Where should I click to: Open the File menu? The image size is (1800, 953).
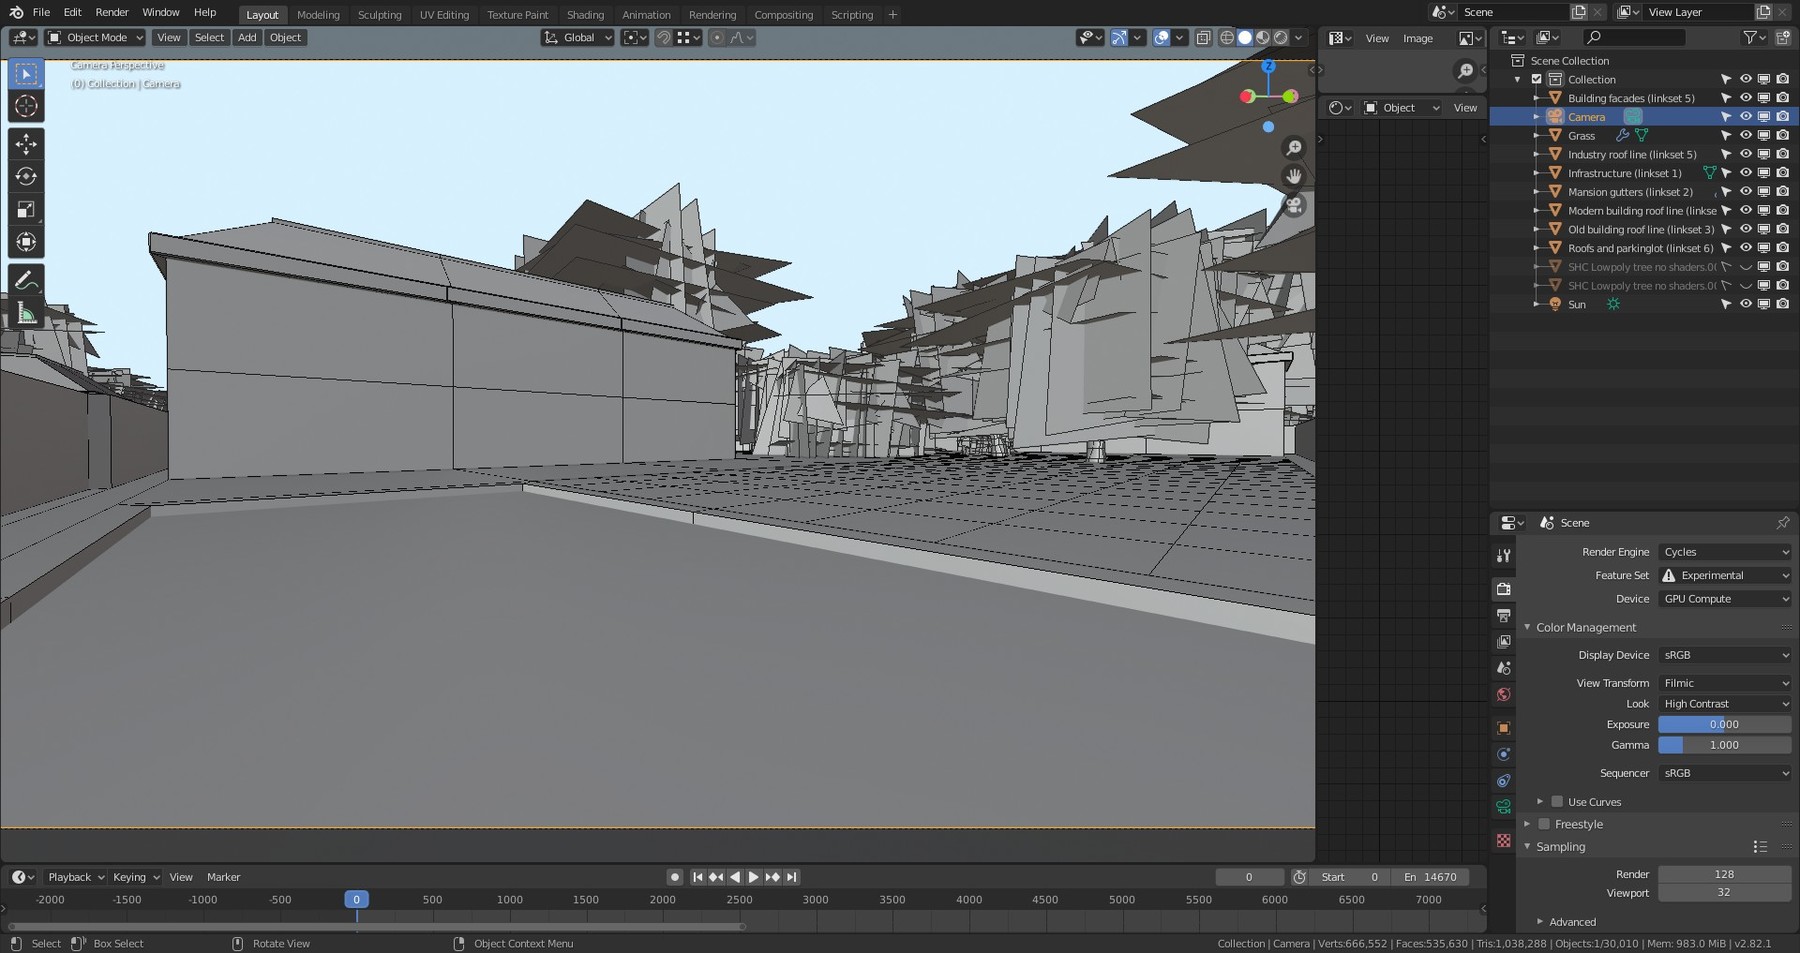[x=41, y=12]
